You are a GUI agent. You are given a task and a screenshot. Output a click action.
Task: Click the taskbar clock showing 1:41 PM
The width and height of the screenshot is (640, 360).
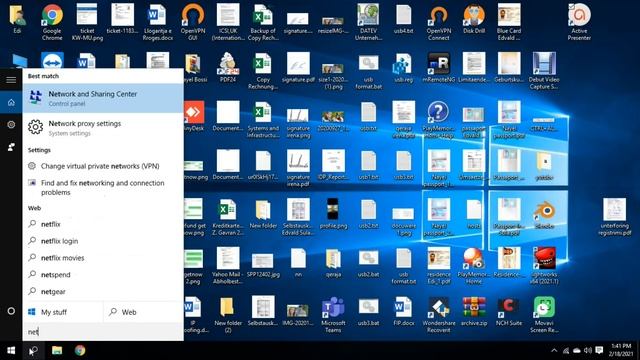(621, 350)
